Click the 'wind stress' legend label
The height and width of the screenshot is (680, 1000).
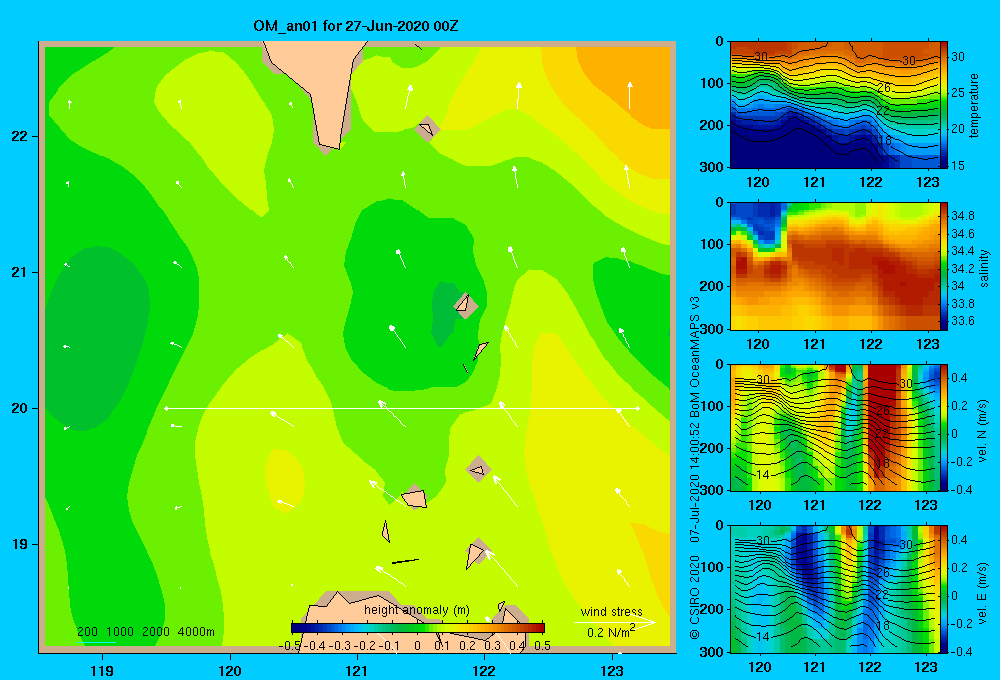612,611
